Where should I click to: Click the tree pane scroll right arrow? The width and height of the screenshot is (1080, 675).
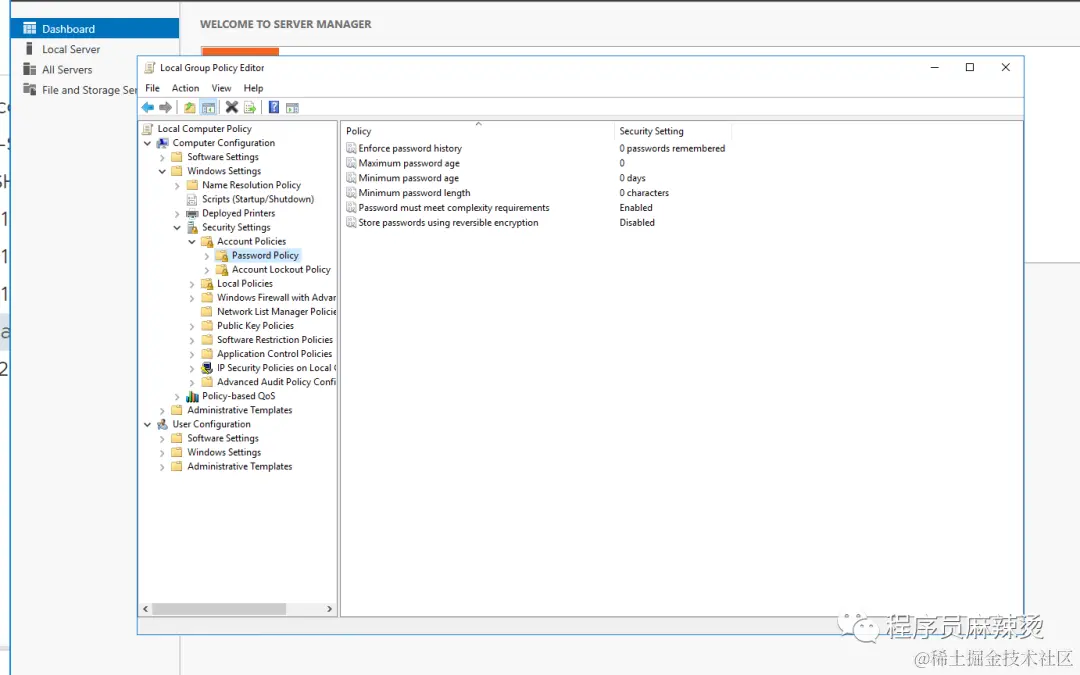coord(329,609)
